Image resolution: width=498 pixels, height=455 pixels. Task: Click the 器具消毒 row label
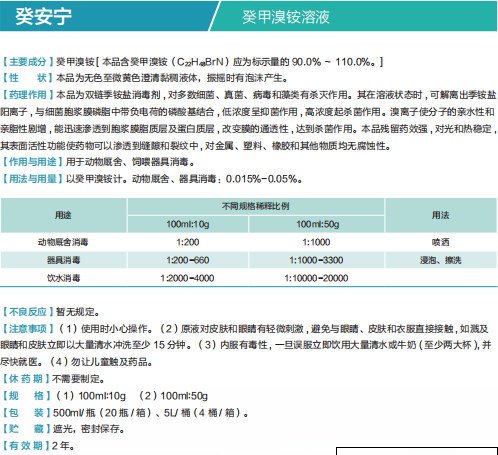point(63,260)
